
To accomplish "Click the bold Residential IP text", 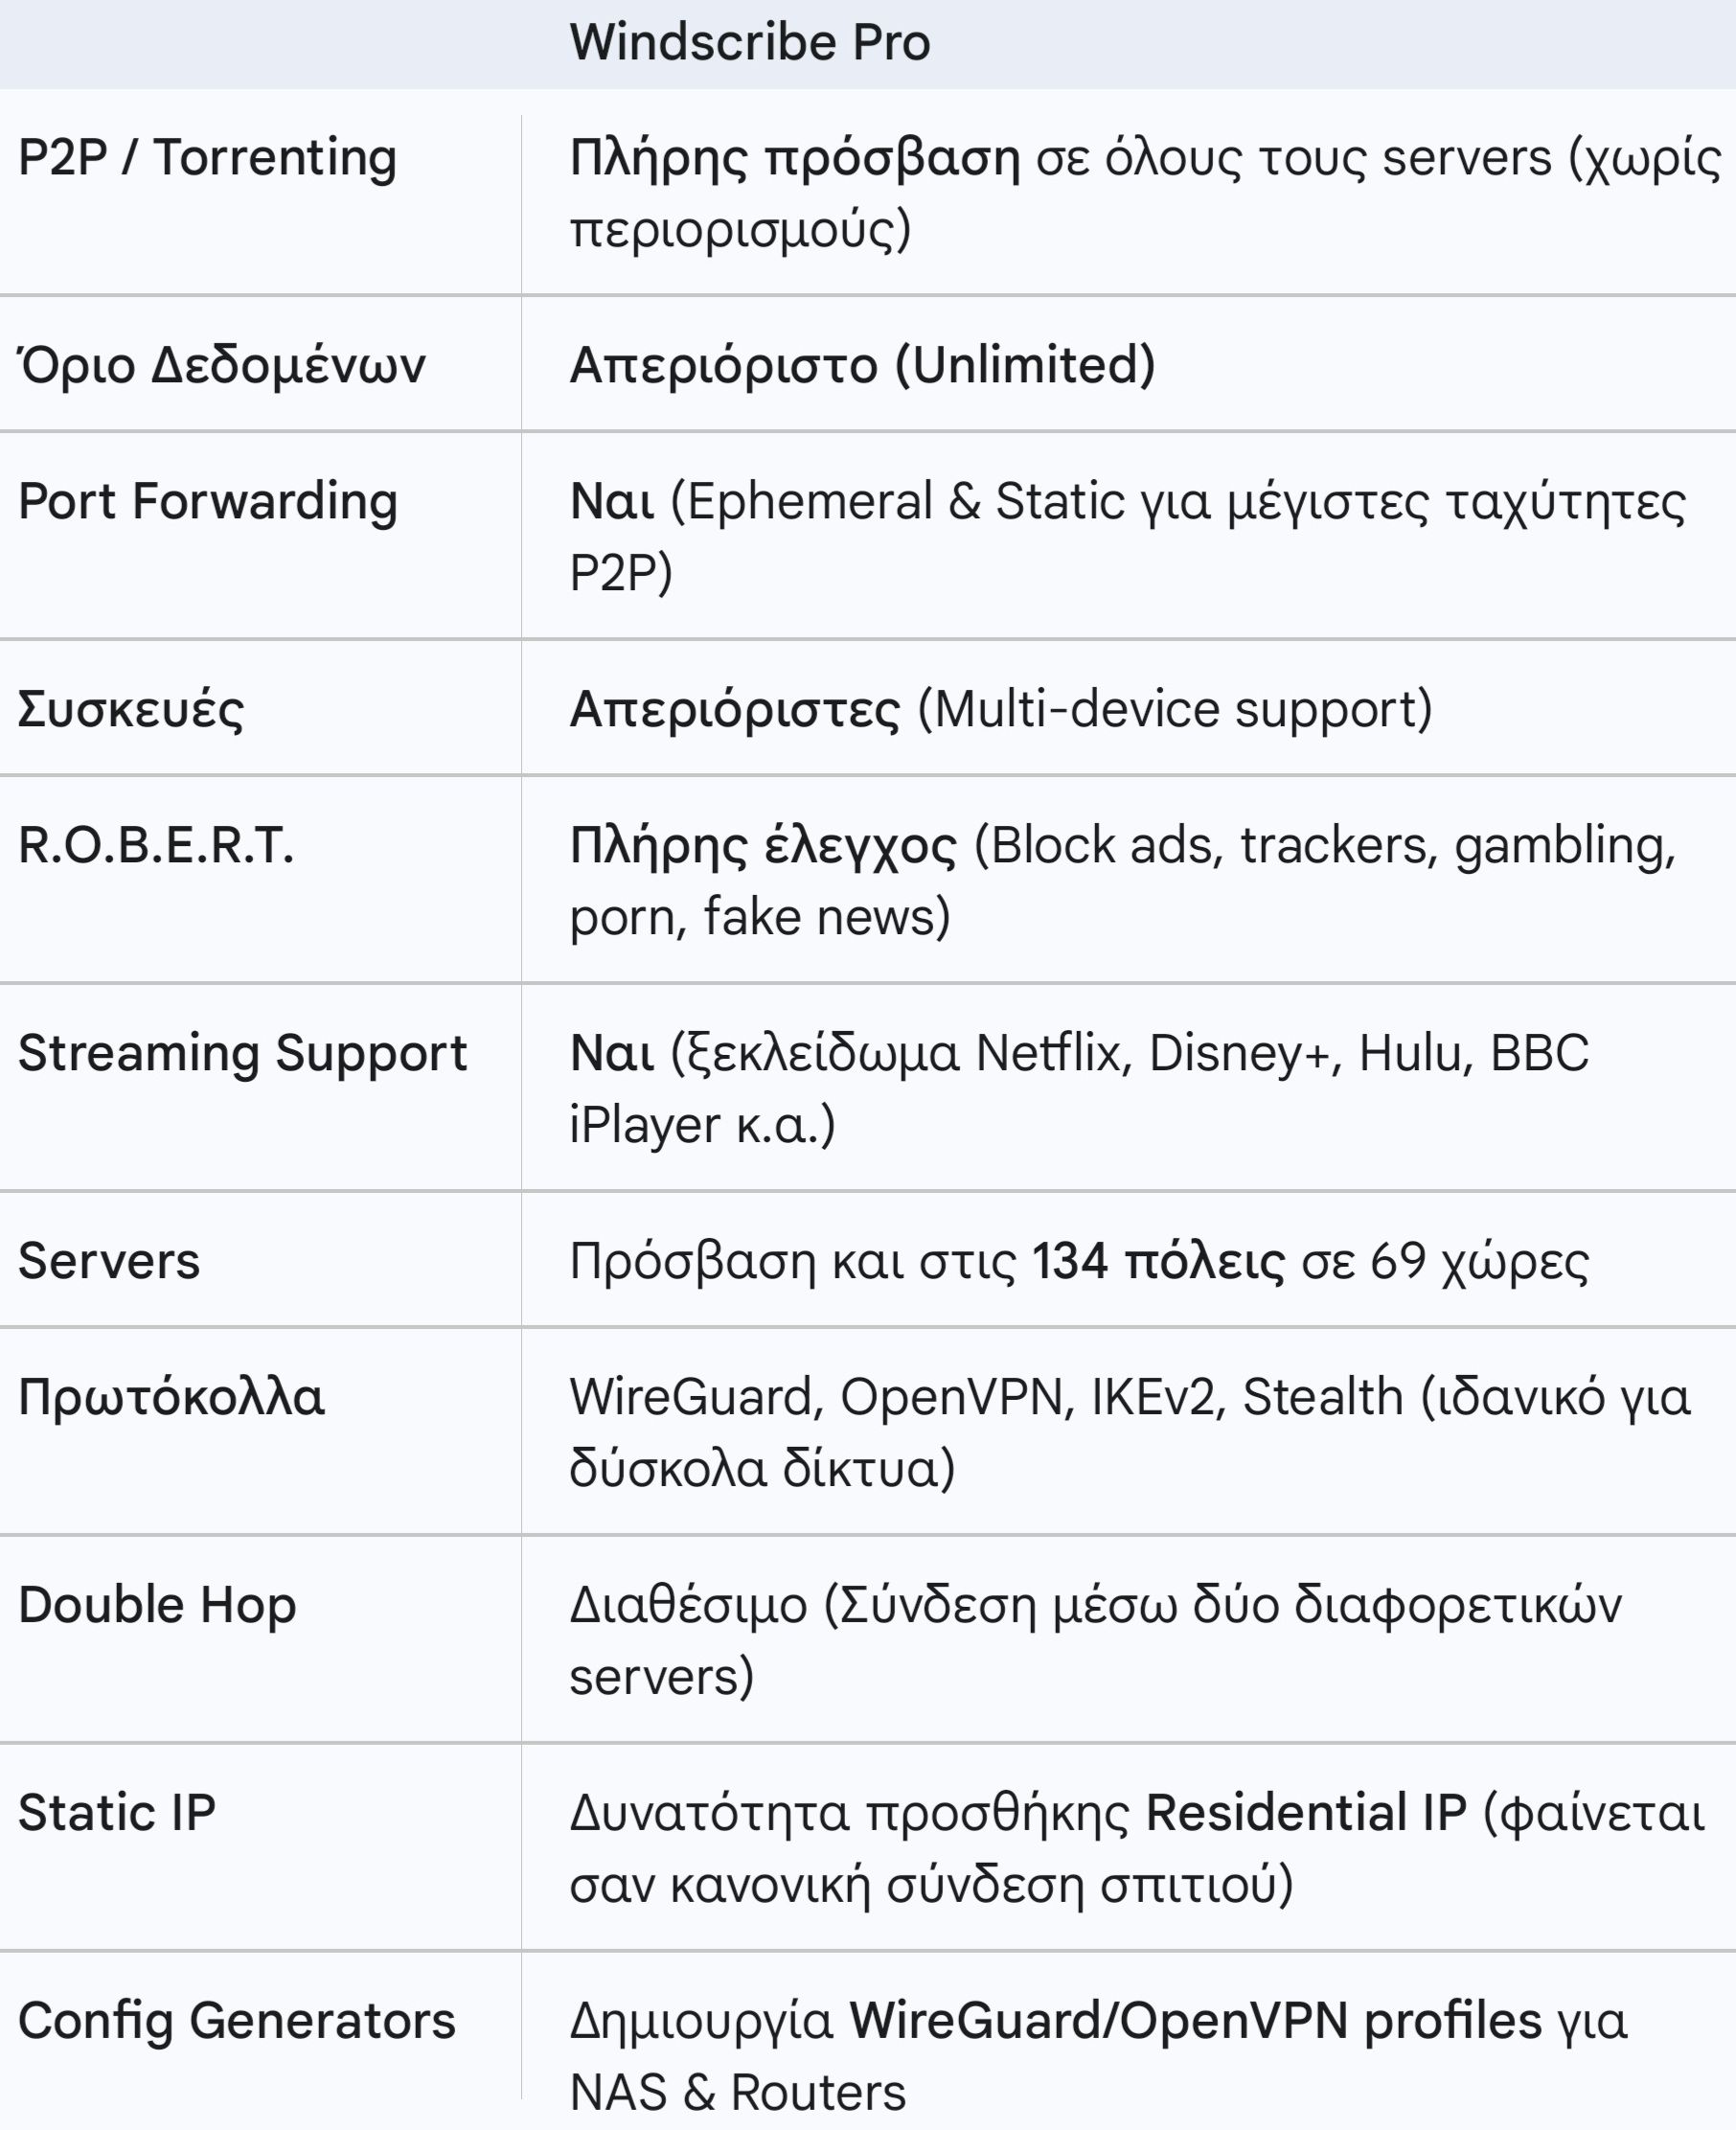I will tap(1306, 1813).
